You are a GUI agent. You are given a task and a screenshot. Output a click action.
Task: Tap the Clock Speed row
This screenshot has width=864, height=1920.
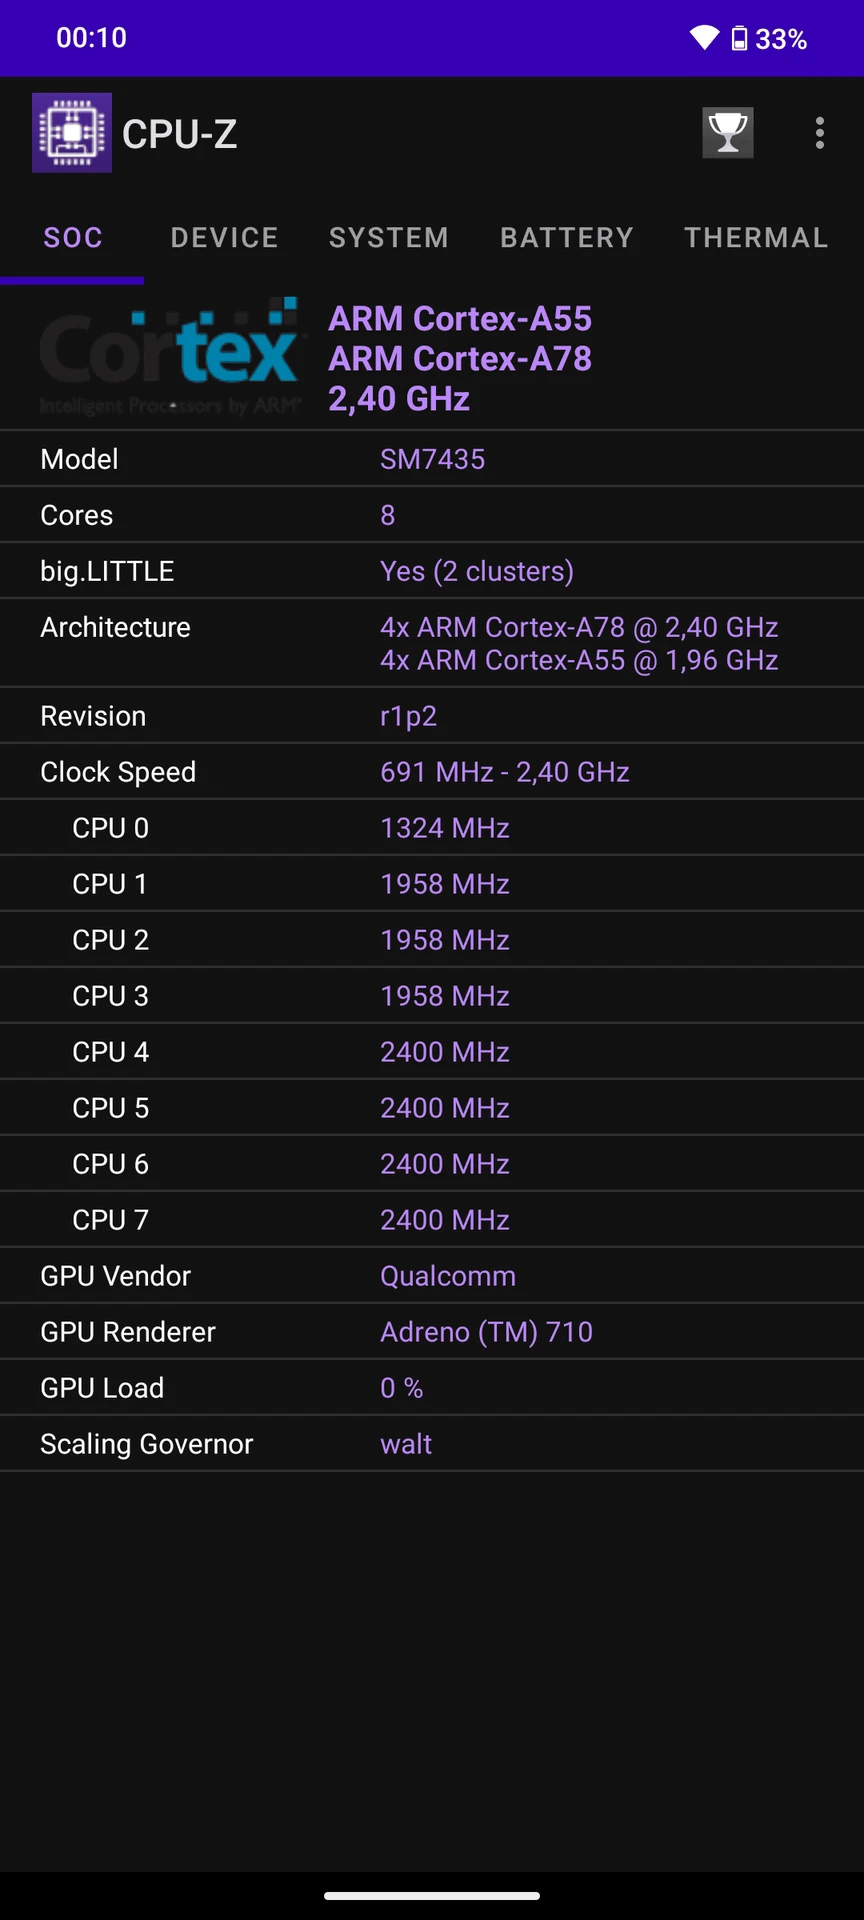tap(432, 772)
